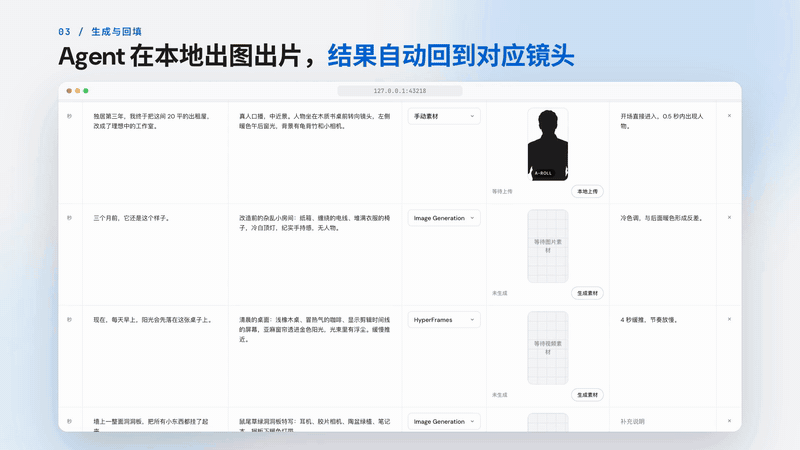Open Image Generation dropdown in 三个月前 row
Screen dimensions: 800x450
click(444, 218)
